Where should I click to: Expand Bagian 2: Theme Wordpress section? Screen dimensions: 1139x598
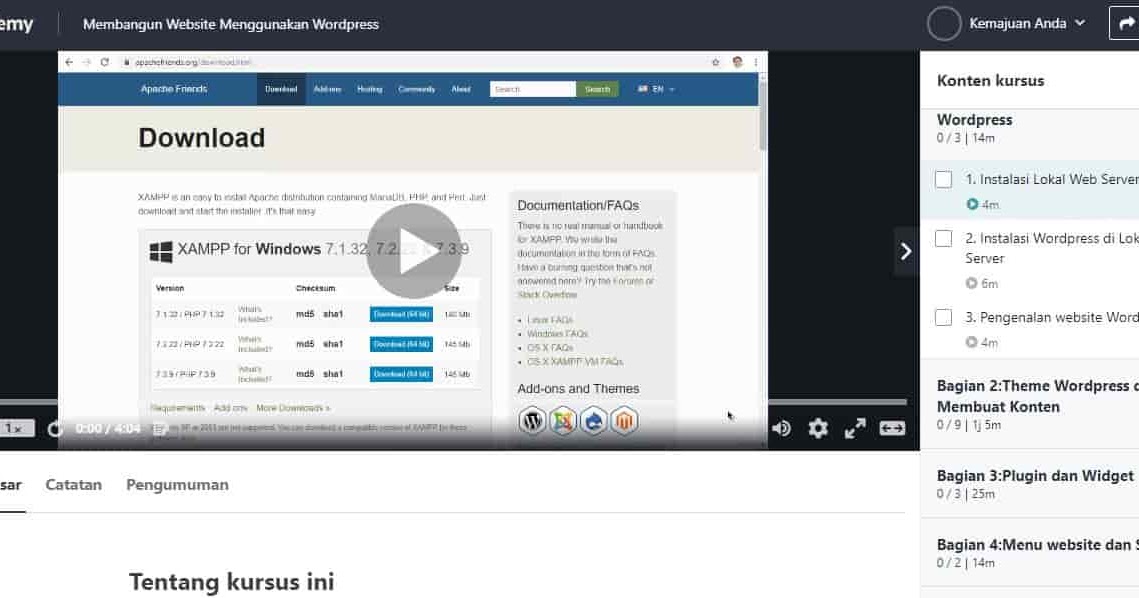tap(1029, 405)
